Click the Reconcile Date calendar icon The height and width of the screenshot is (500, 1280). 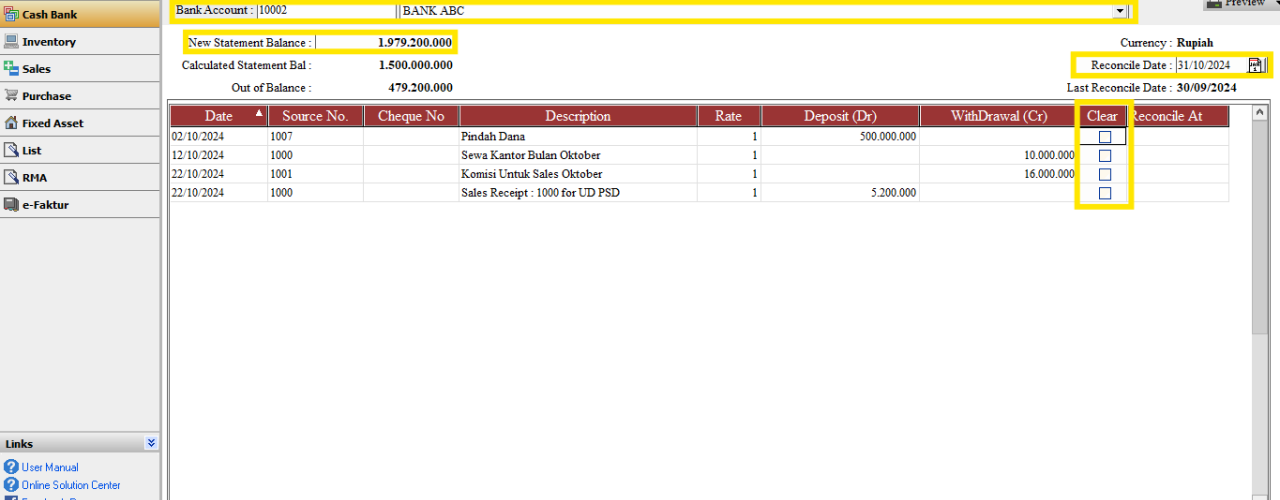point(1255,65)
